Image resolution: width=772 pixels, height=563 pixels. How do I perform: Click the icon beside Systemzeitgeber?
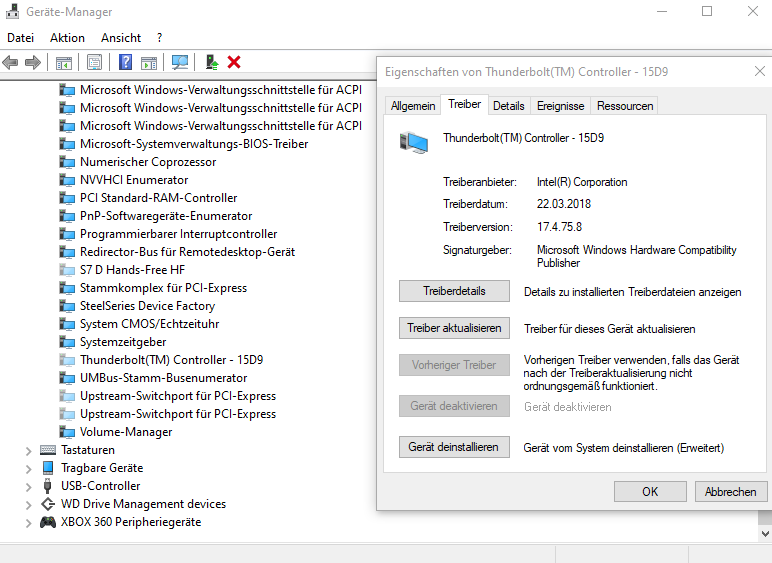(67, 342)
